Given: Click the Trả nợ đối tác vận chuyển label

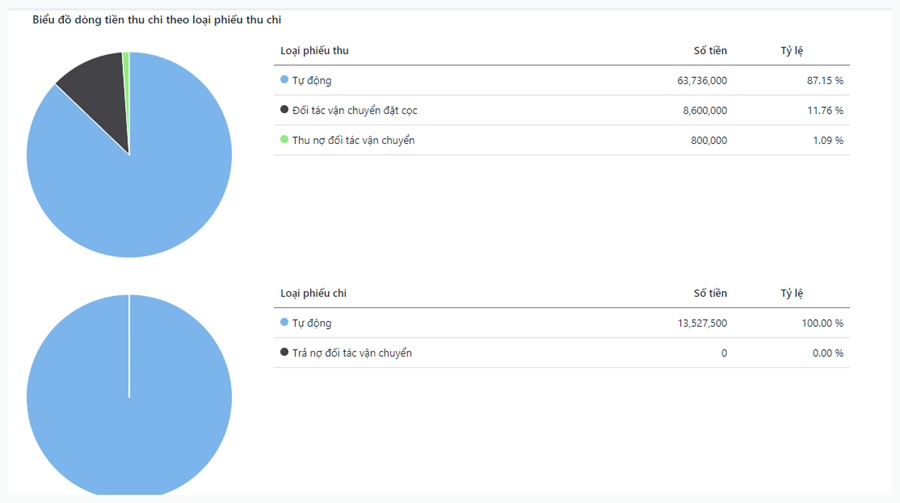Looking at the screenshot, I should (351, 353).
